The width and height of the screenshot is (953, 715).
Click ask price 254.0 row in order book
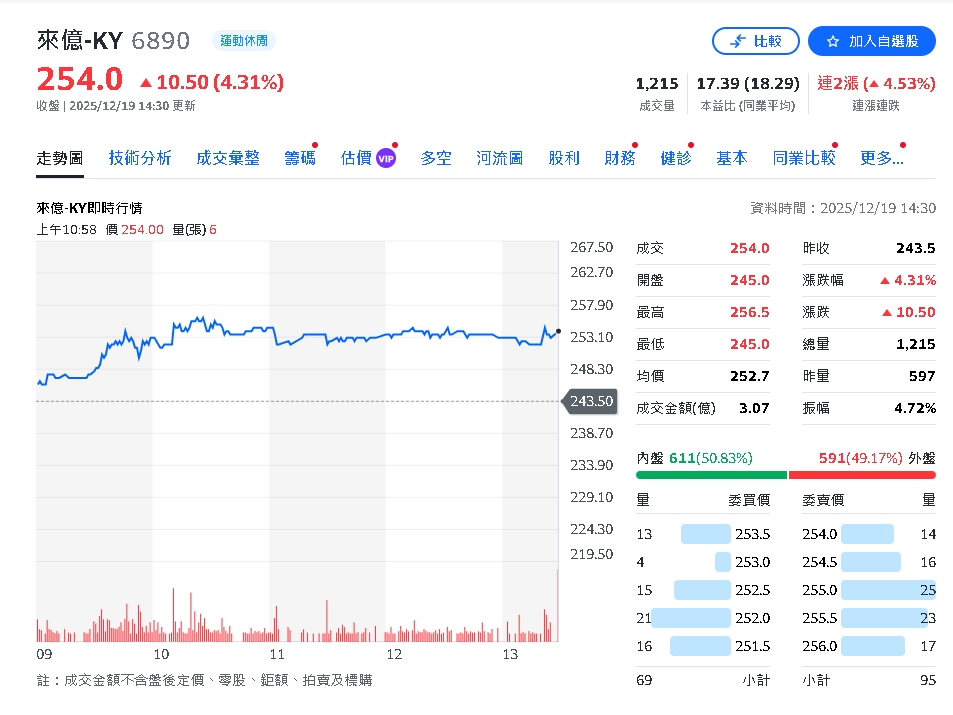point(818,534)
